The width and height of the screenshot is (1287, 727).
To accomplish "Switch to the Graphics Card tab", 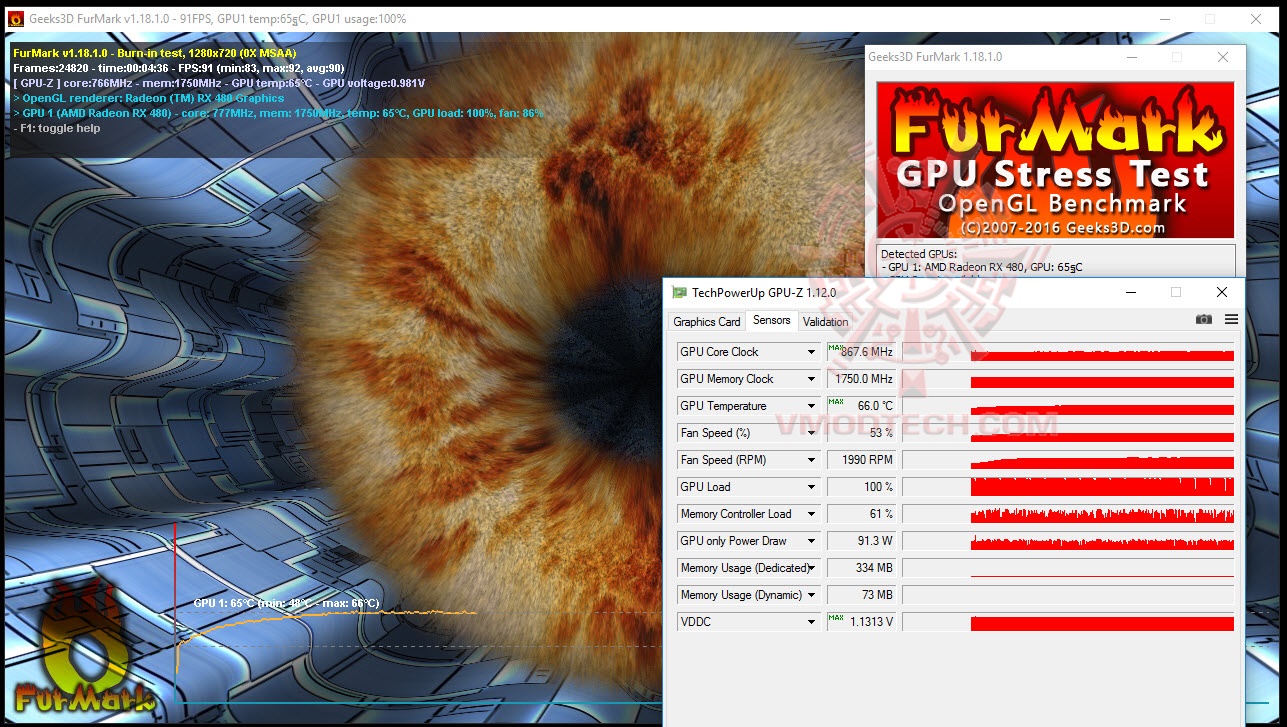I will point(706,321).
